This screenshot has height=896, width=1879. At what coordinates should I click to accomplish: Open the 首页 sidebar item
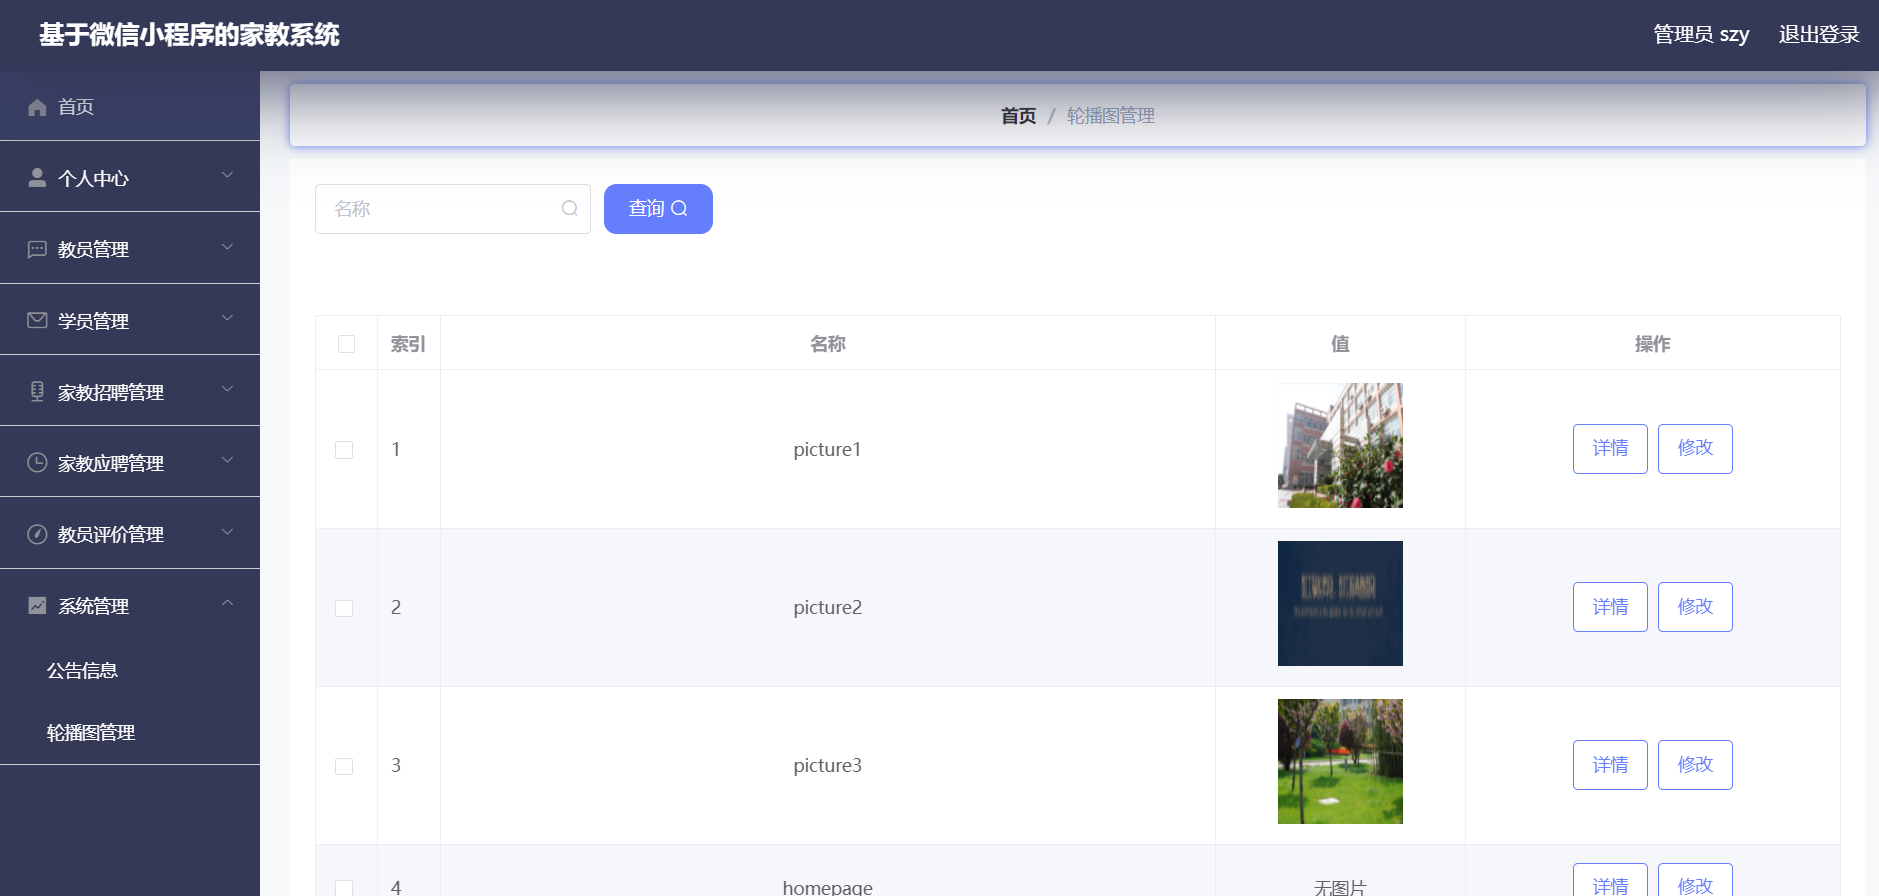click(x=130, y=106)
